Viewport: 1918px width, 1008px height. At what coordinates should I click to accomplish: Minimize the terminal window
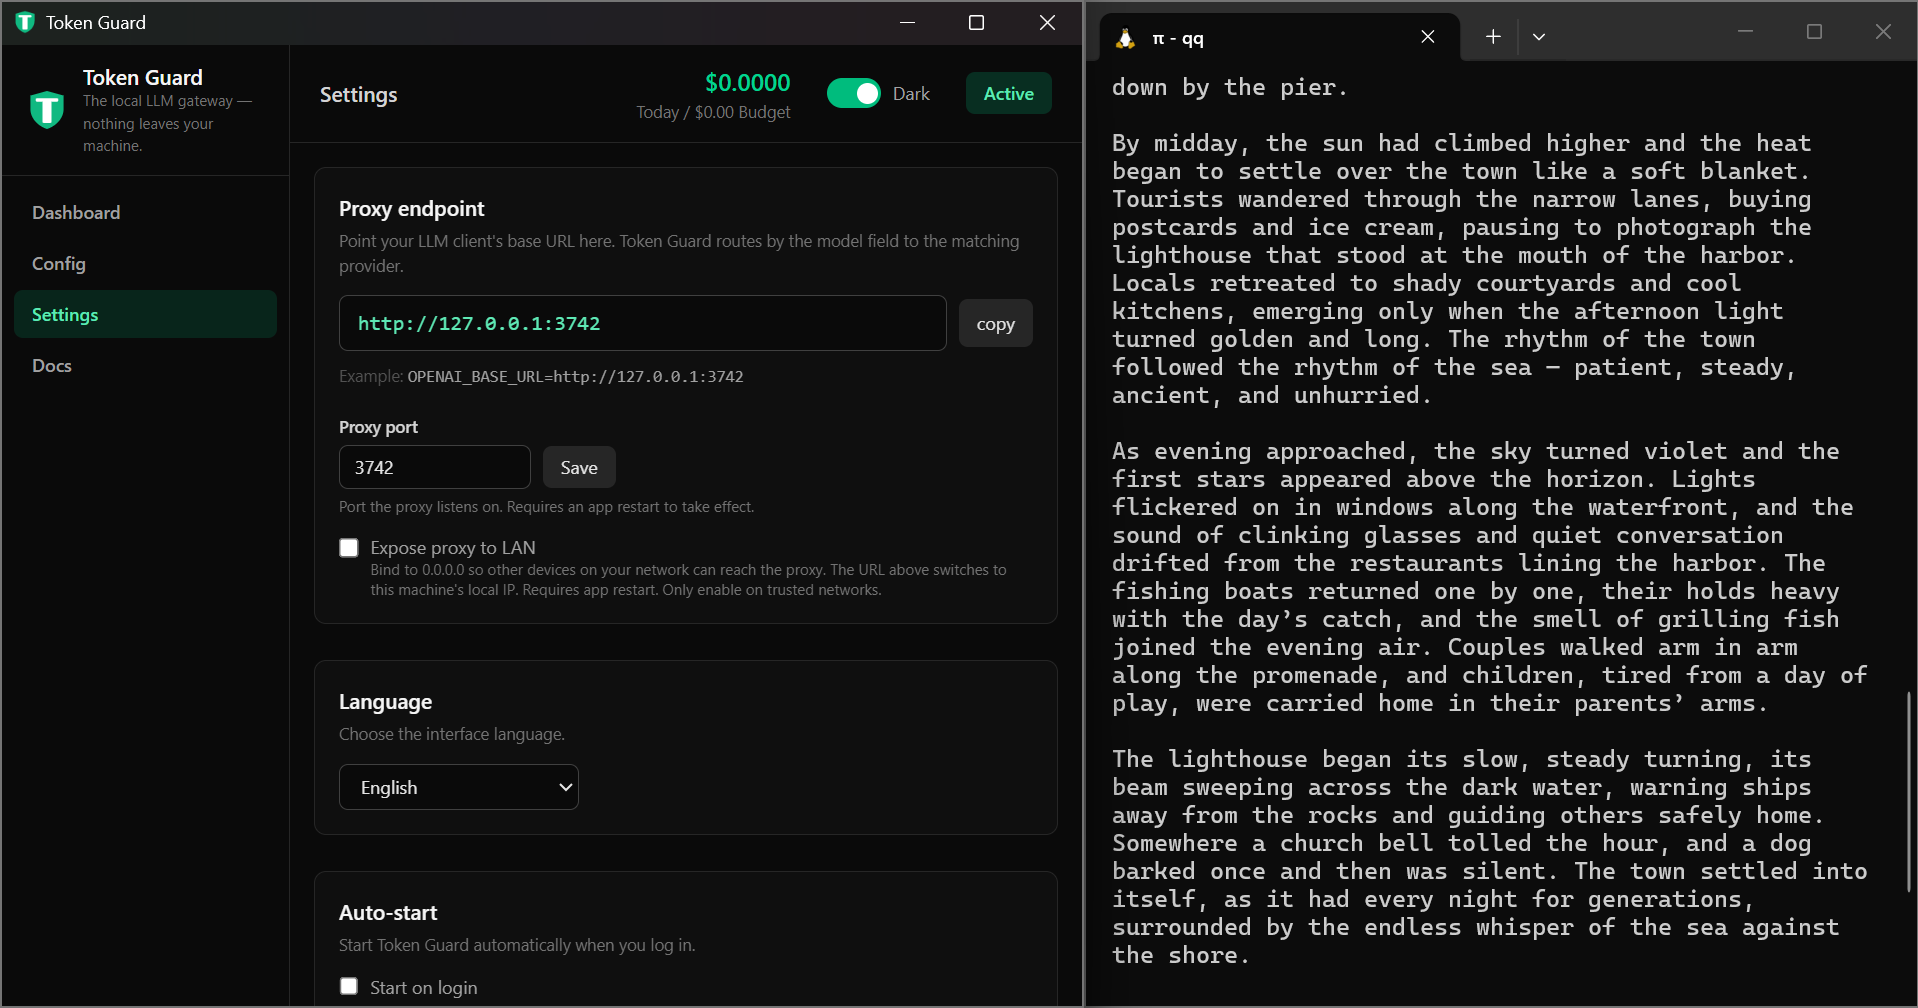tap(1745, 32)
